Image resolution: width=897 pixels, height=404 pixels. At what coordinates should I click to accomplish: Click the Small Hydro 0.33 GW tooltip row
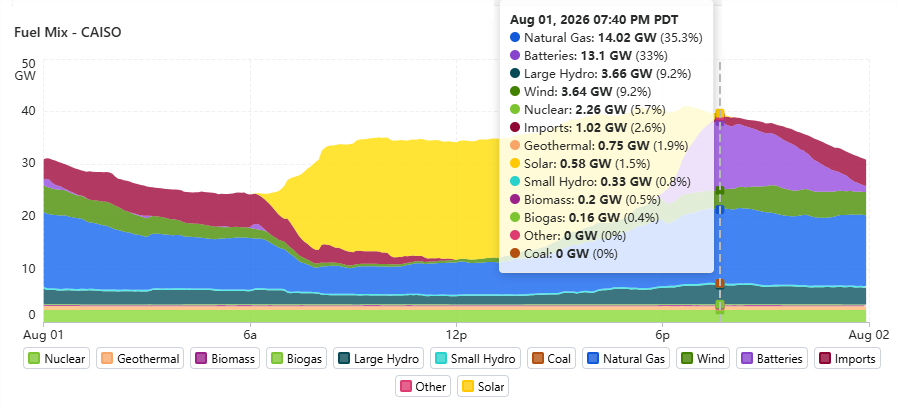[x=600, y=181]
